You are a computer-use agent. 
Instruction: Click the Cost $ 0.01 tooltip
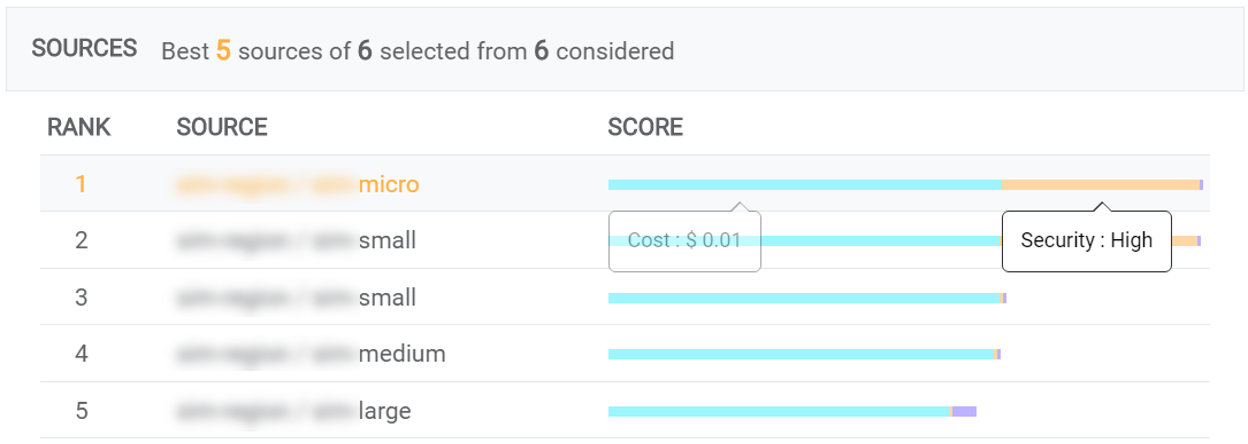click(685, 241)
